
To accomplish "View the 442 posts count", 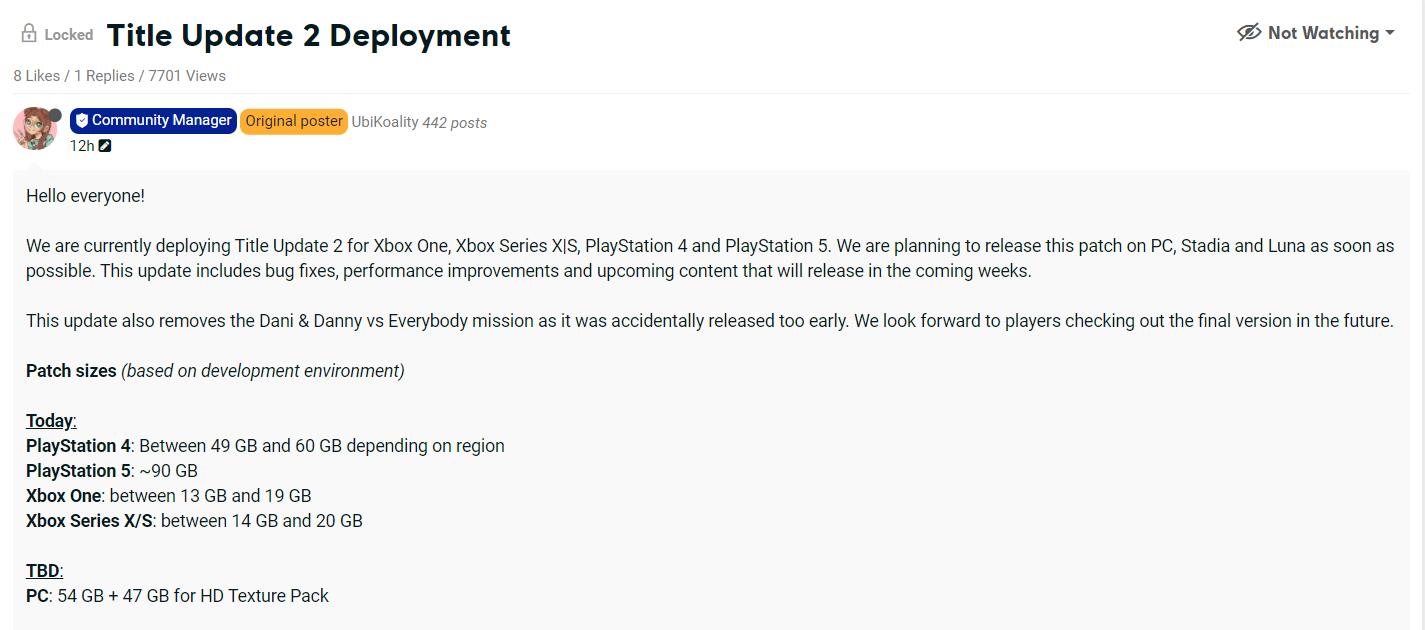I will [455, 122].
